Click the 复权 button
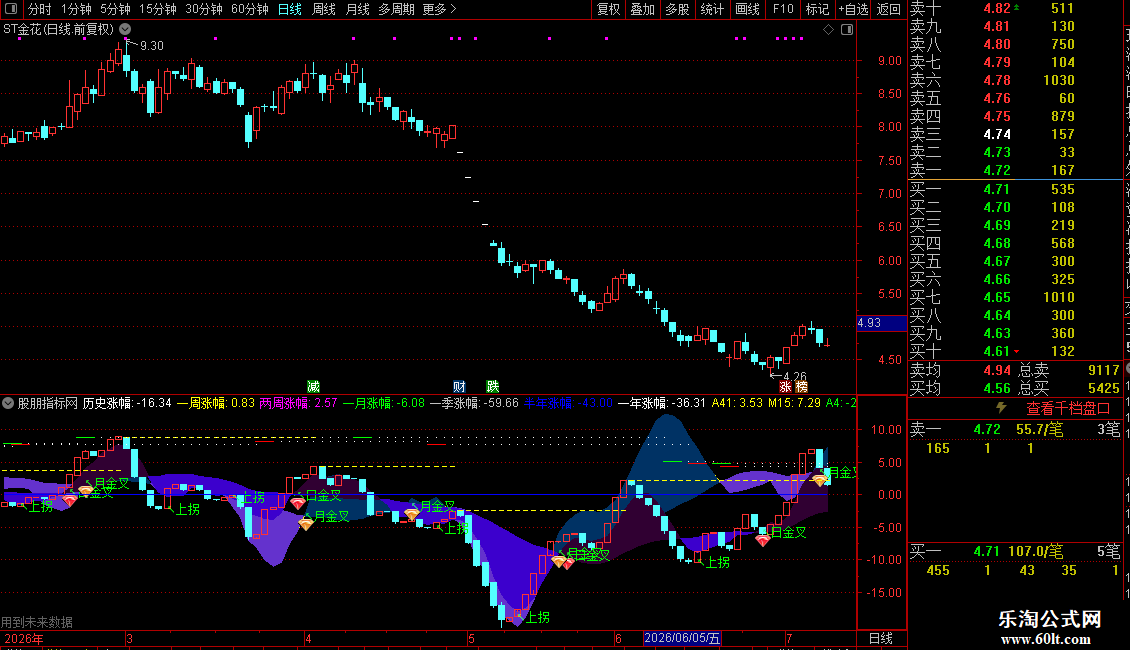 point(608,9)
